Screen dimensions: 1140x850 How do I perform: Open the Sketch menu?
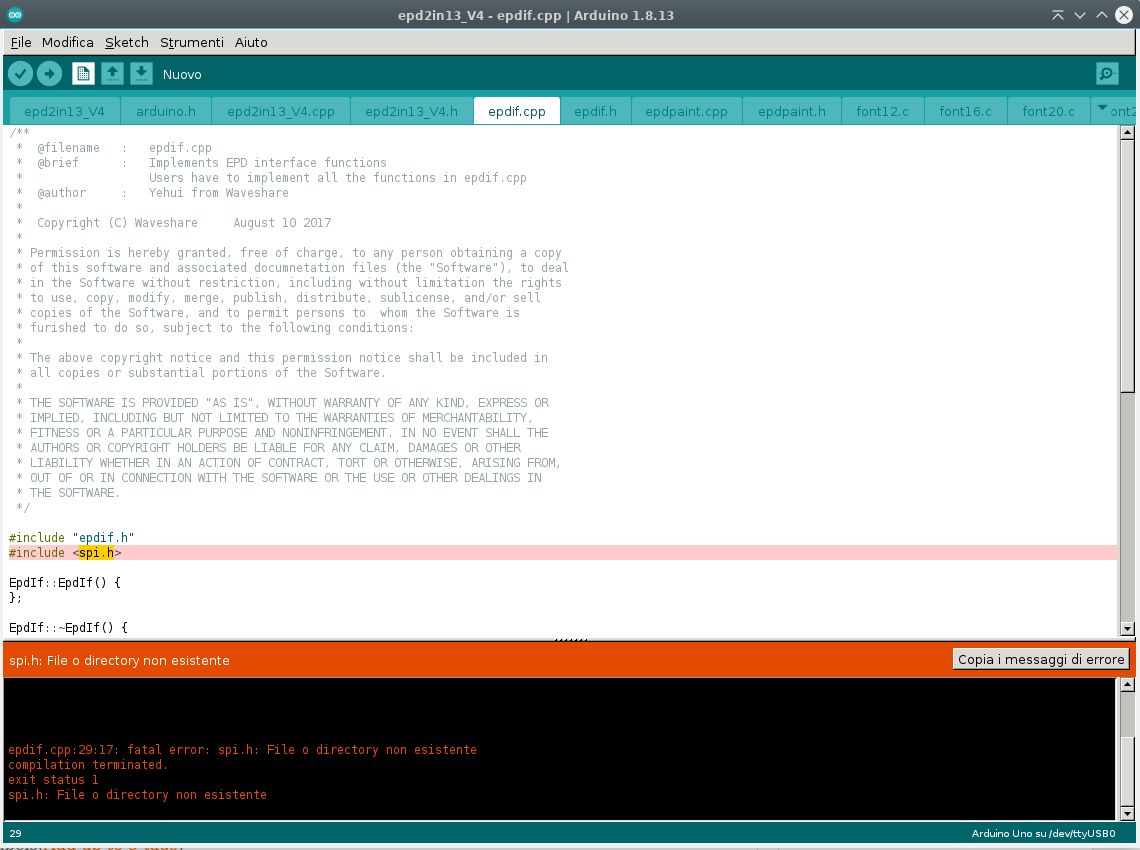click(x=127, y=42)
